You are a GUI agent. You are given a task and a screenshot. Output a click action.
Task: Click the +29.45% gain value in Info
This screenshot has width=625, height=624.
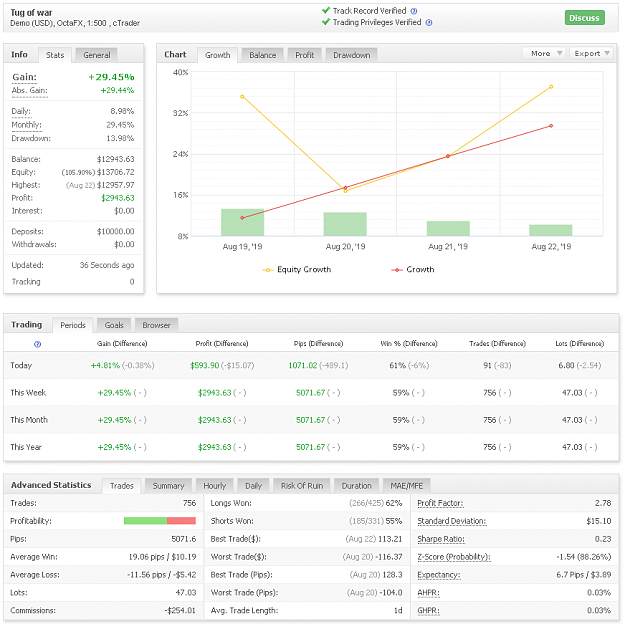pyautogui.click(x=111, y=77)
